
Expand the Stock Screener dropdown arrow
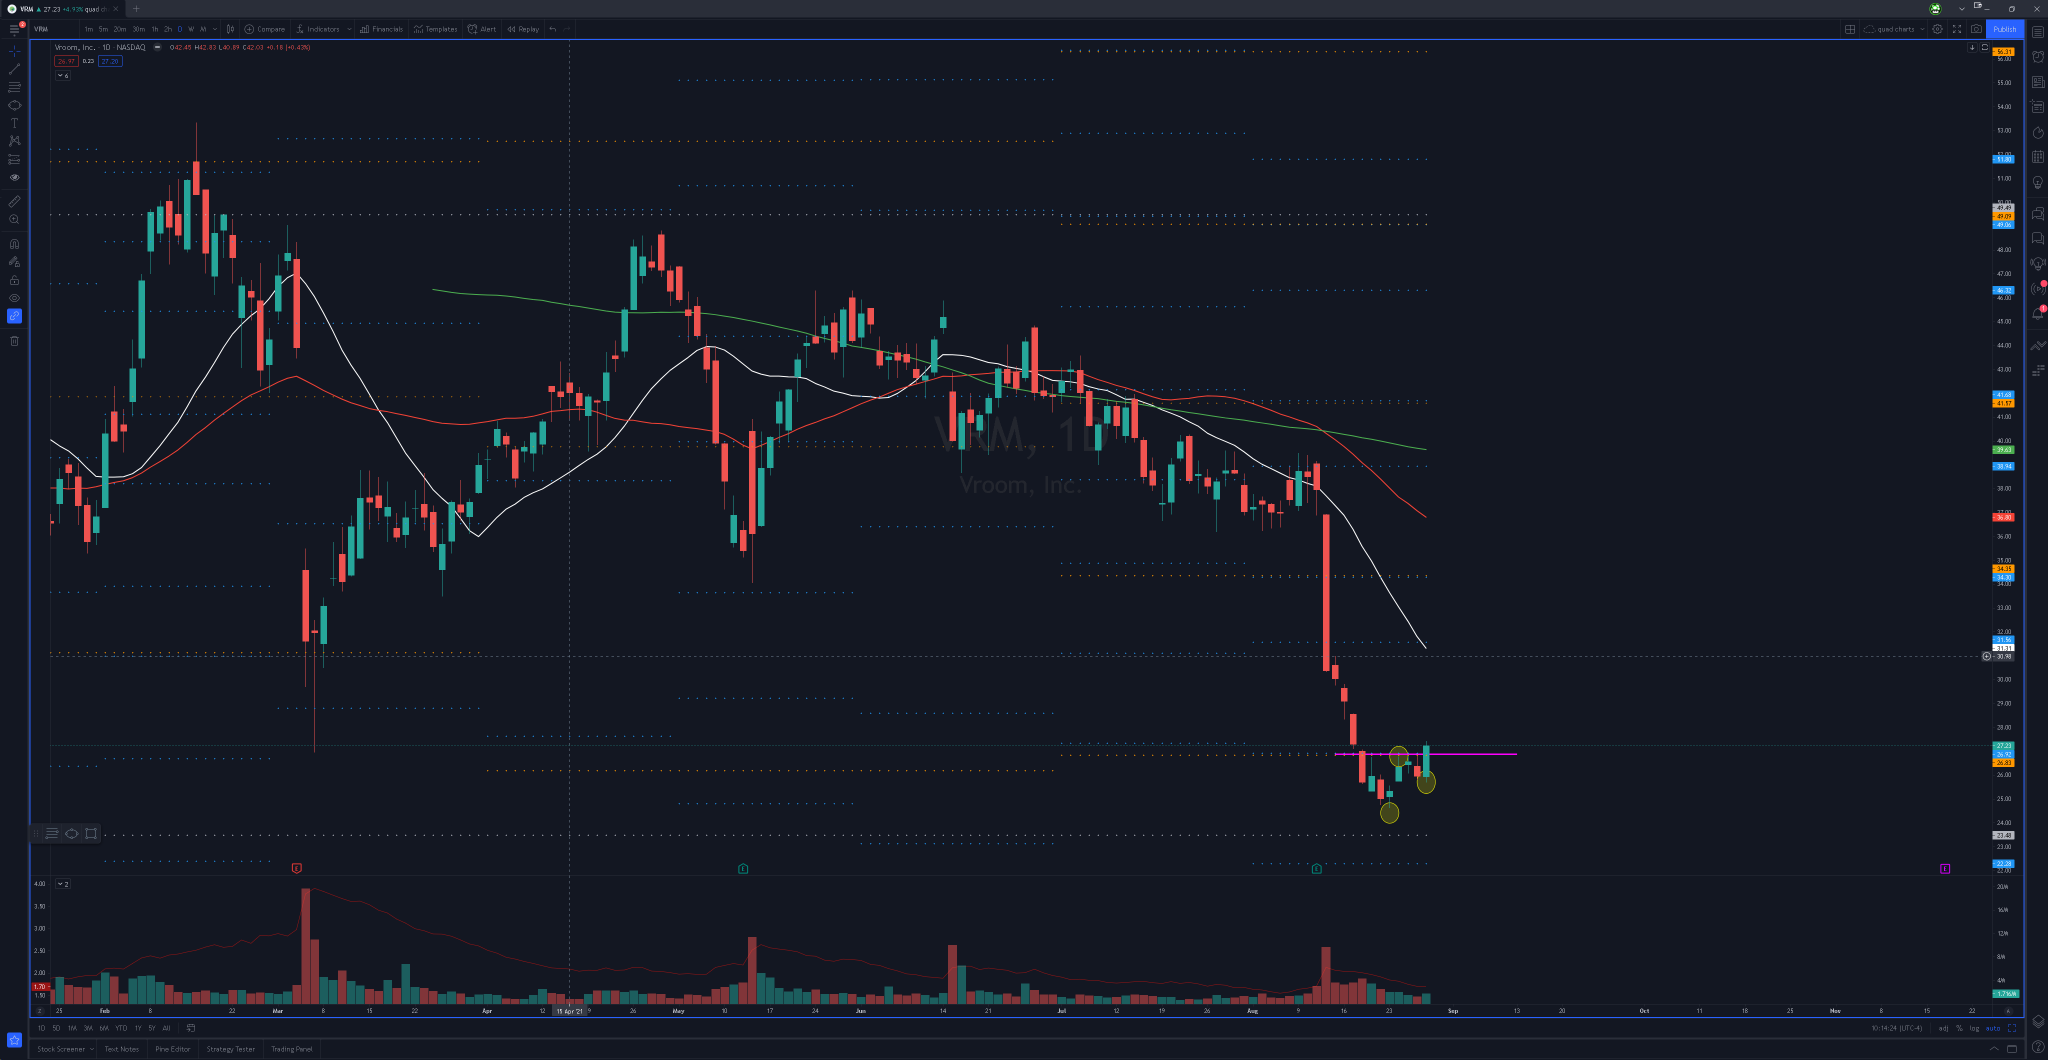[91, 1049]
